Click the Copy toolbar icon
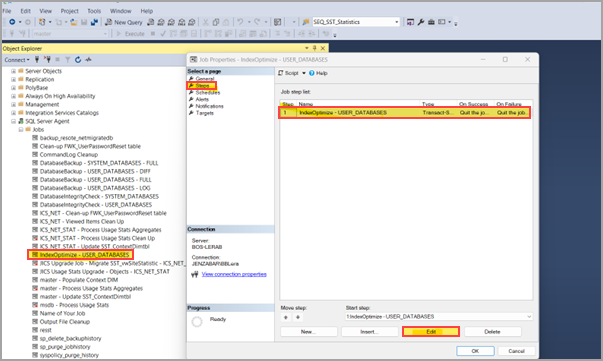This screenshot has height=361, width=603. [216, 22]
